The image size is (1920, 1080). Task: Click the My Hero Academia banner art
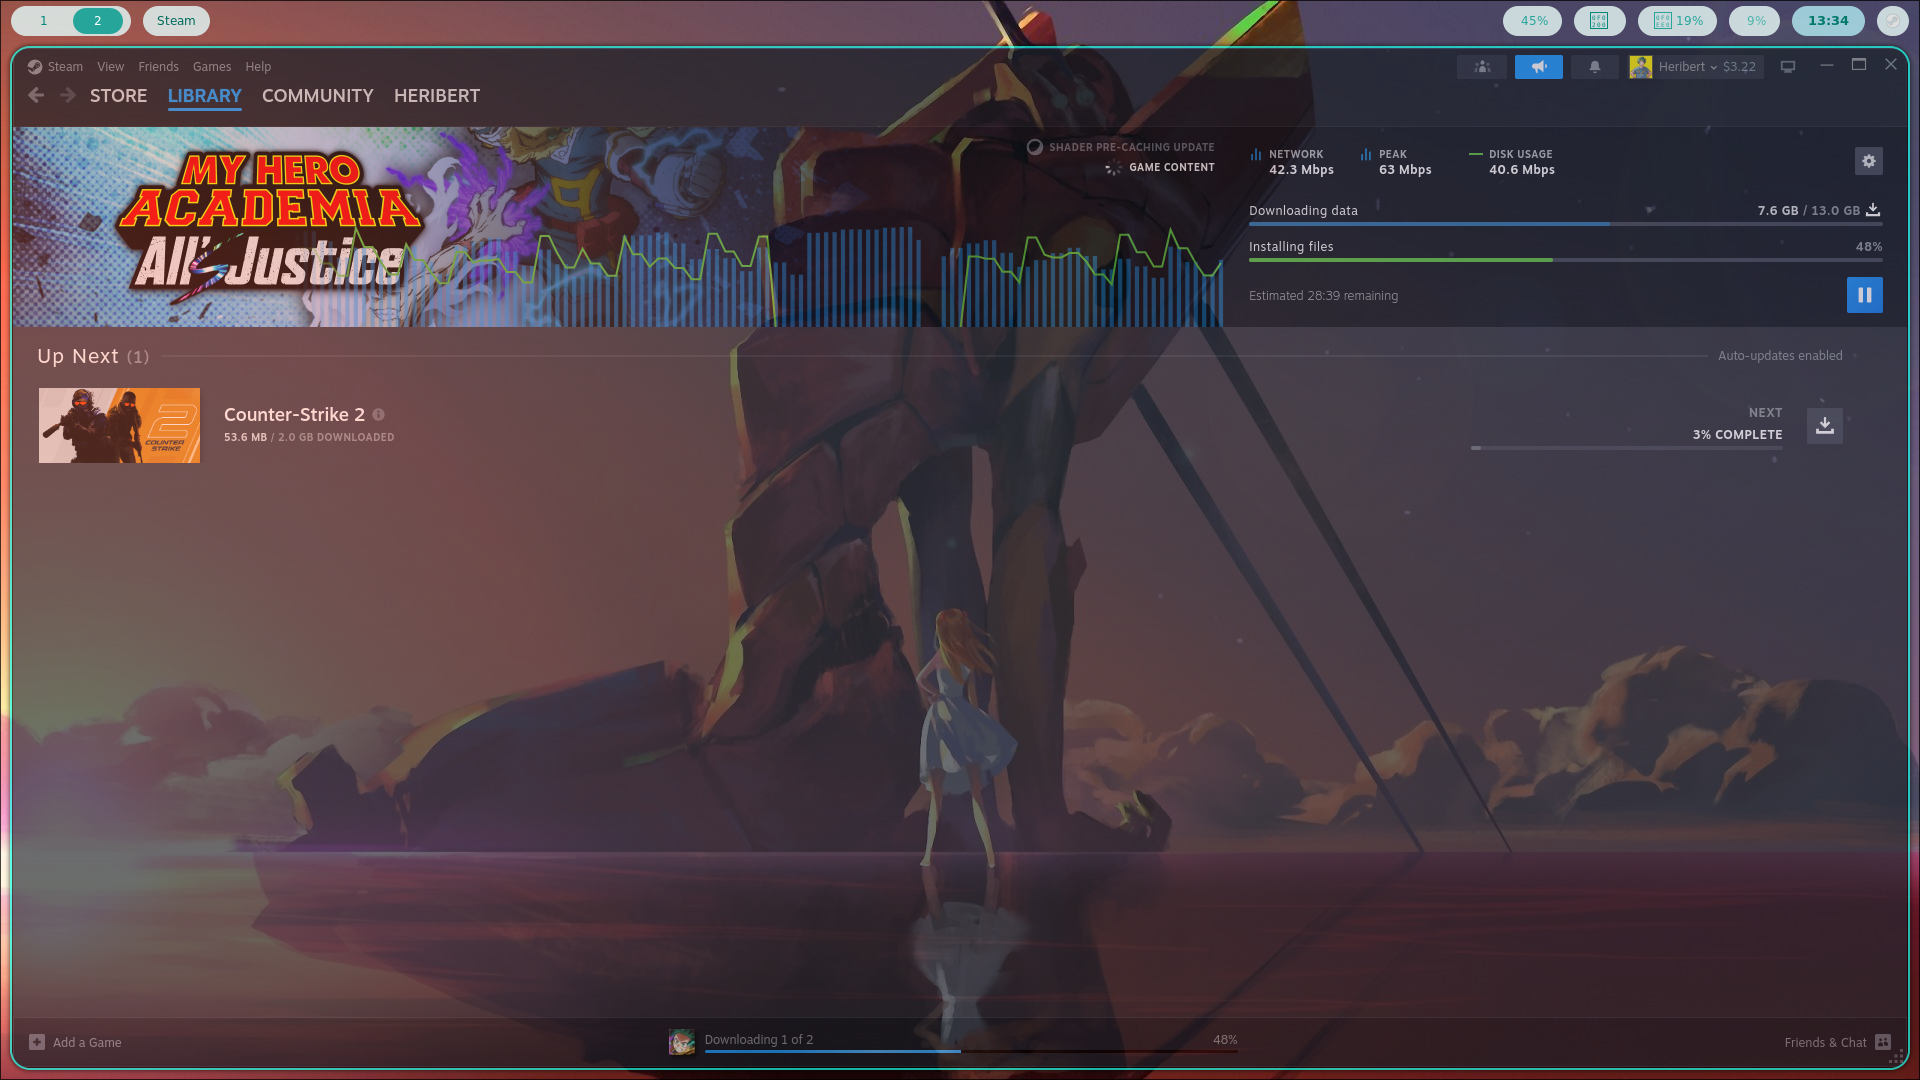pyautogui.click(x=270, y=225)
